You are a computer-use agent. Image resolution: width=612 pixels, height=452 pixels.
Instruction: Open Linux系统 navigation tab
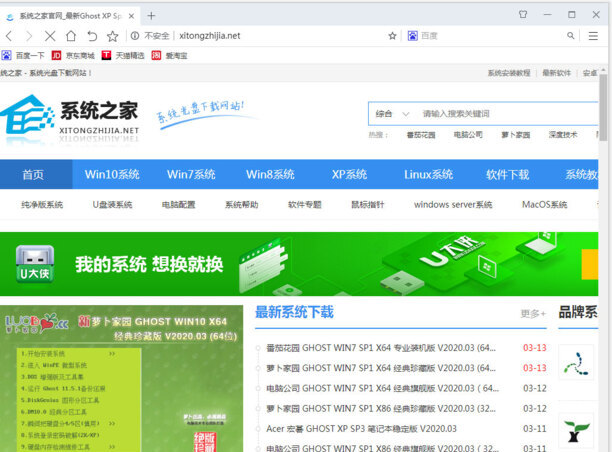coord(429,174)
